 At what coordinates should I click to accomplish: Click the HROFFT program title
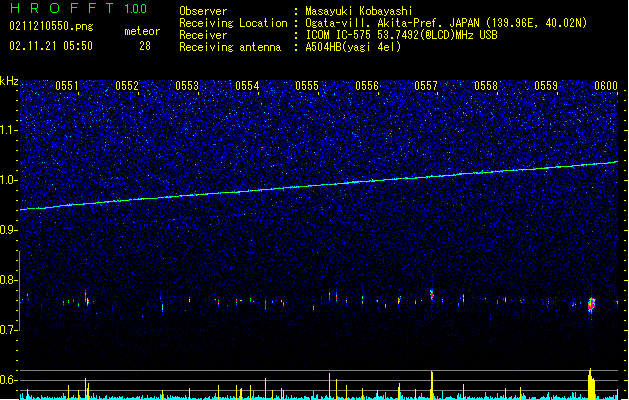coord(62,8)
